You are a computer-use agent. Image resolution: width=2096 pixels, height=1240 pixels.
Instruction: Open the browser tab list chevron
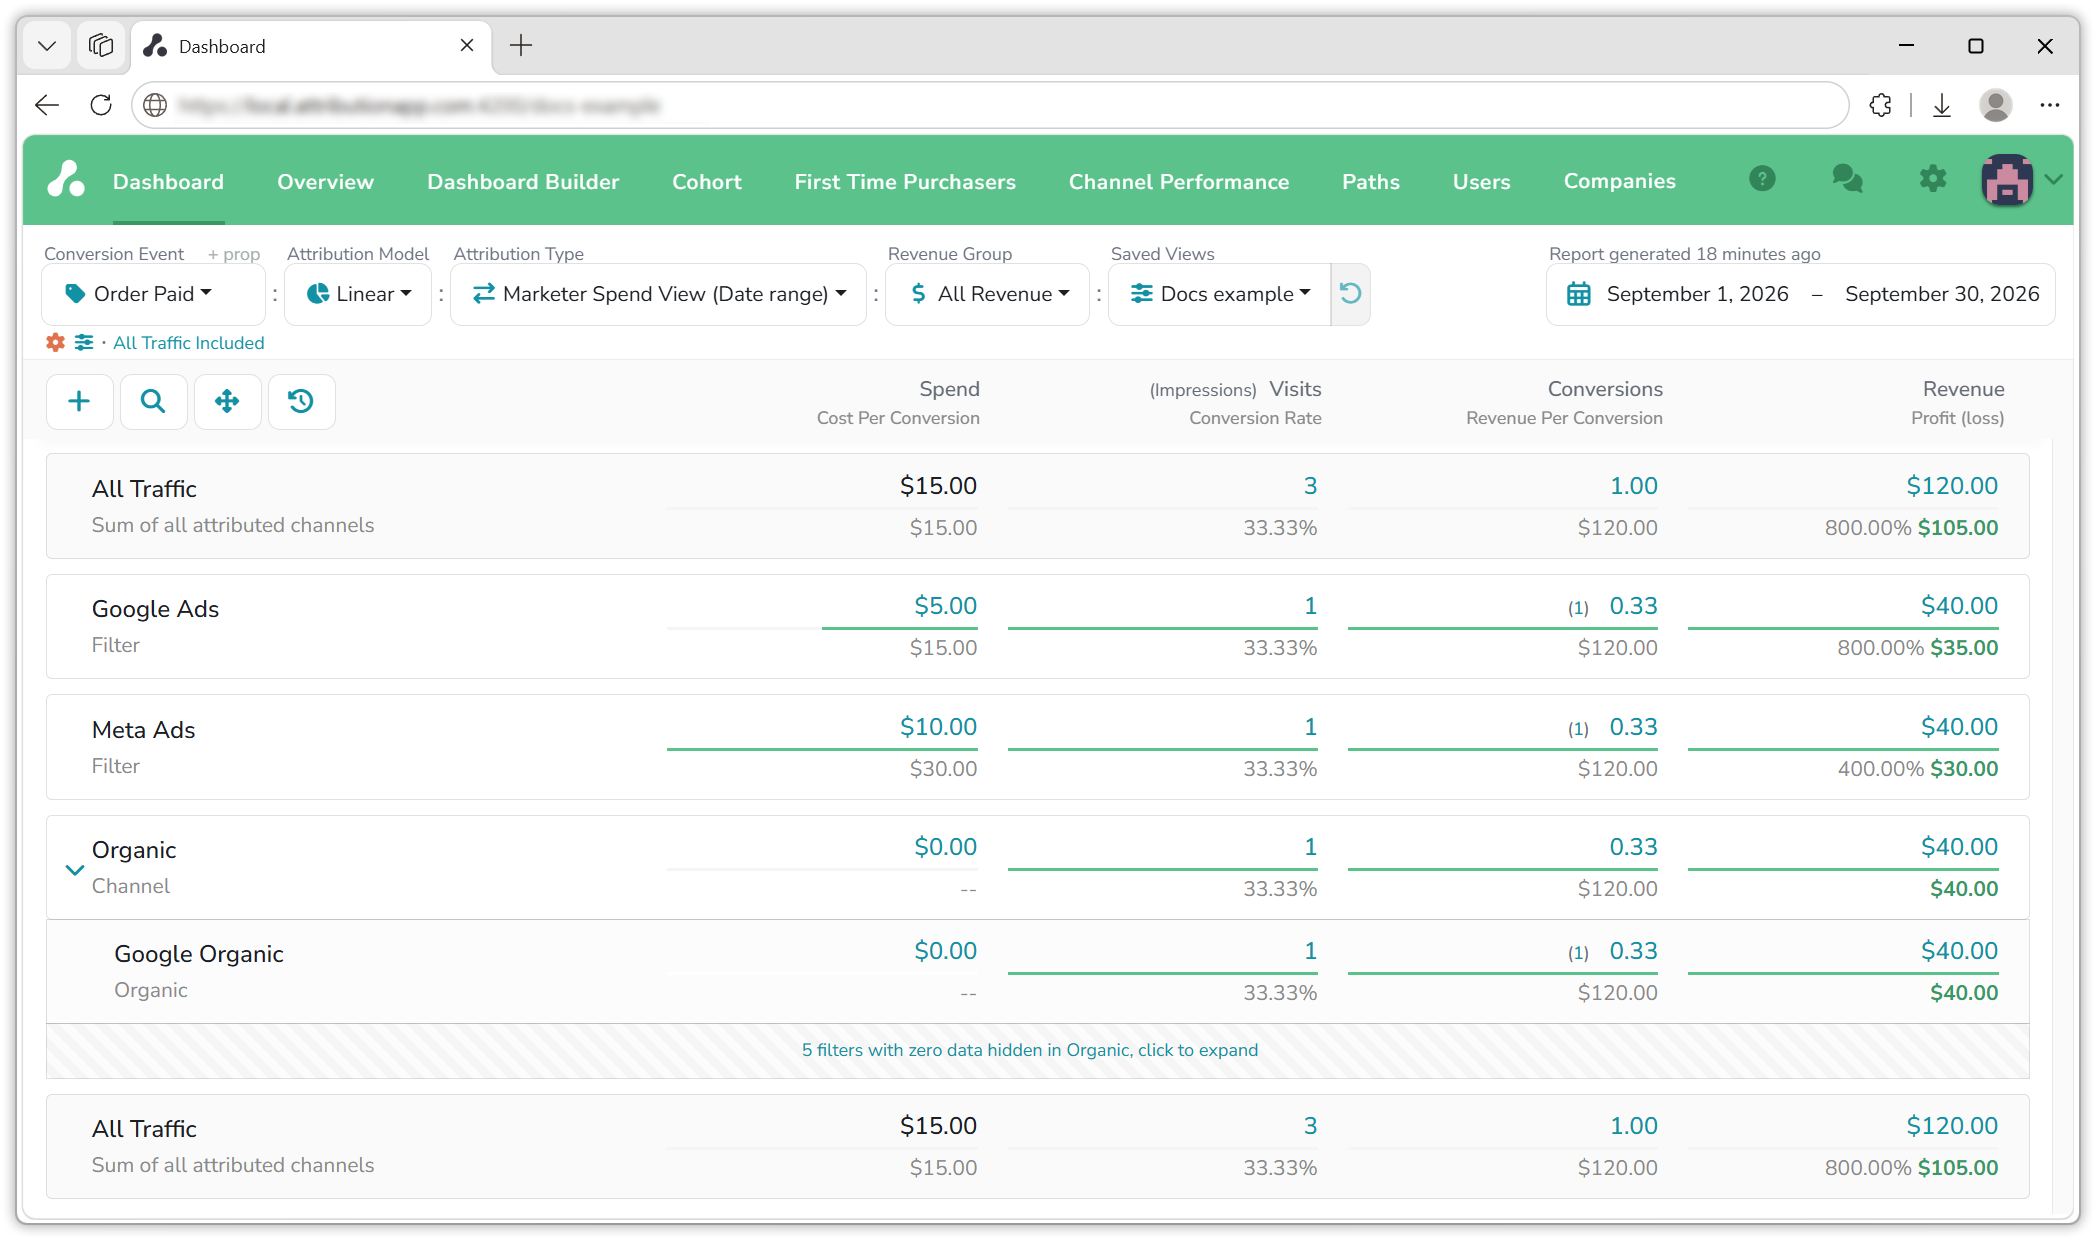point(47,46)
